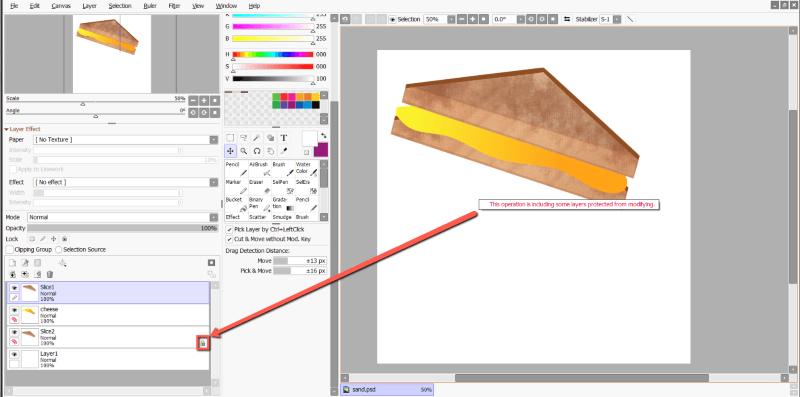Delete the layer with the trash icon
Viewport: 800px width, 397px height.
(x=50, y=275)
